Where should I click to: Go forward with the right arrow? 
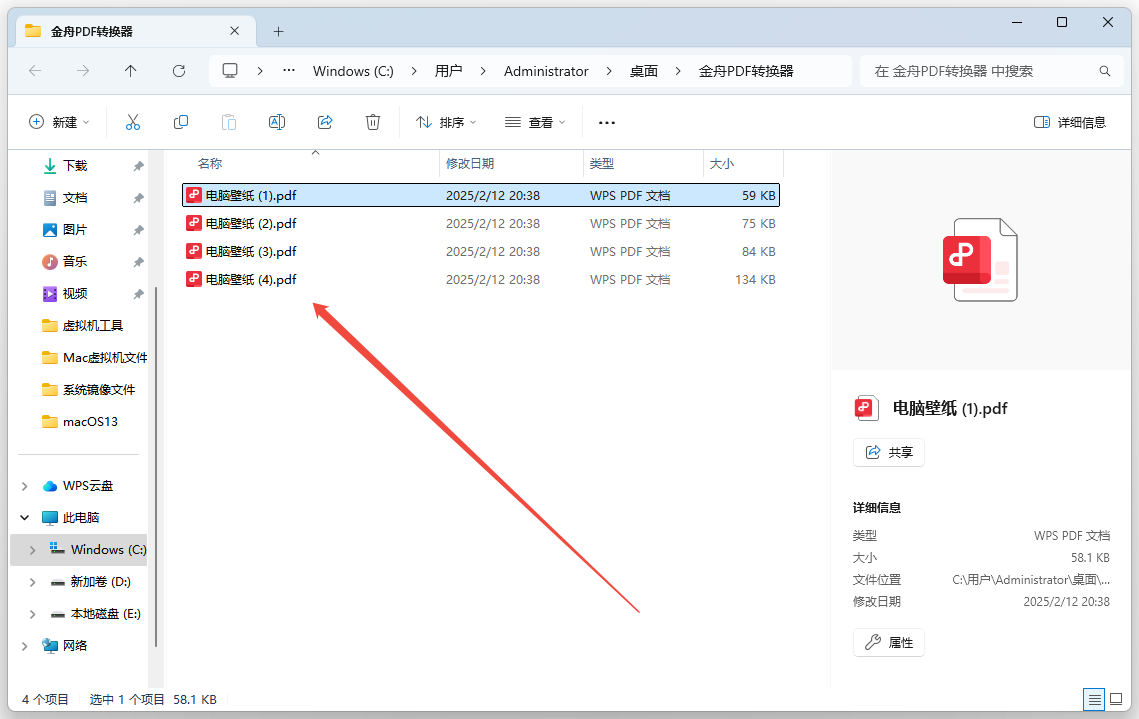(x=83, y=70)
